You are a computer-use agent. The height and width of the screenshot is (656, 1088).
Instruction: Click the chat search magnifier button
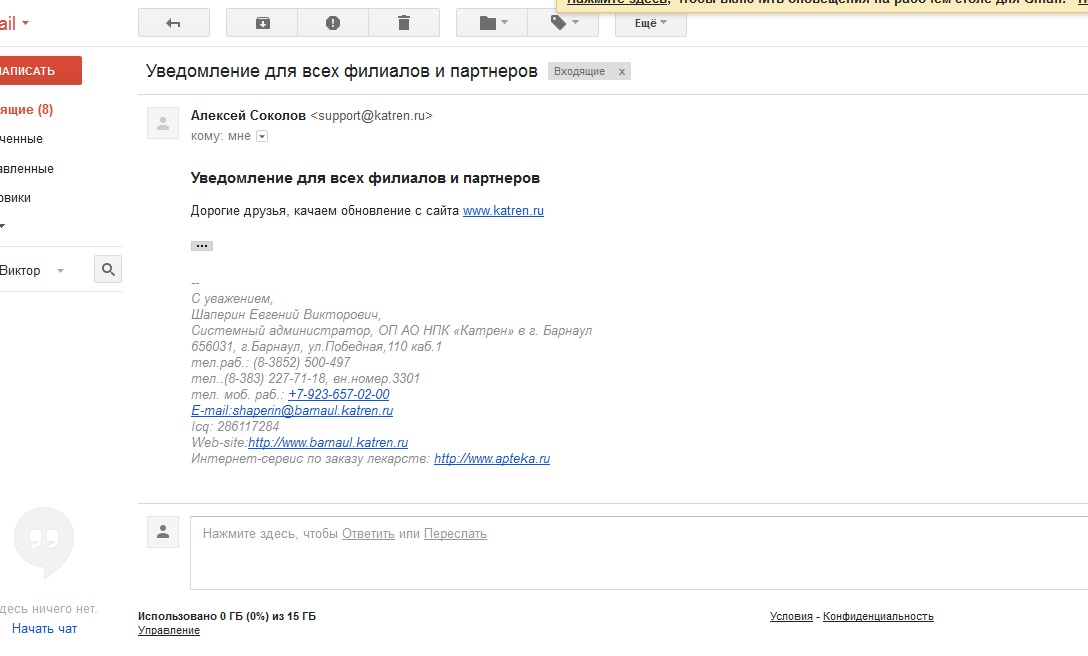(x=108, y=269)
